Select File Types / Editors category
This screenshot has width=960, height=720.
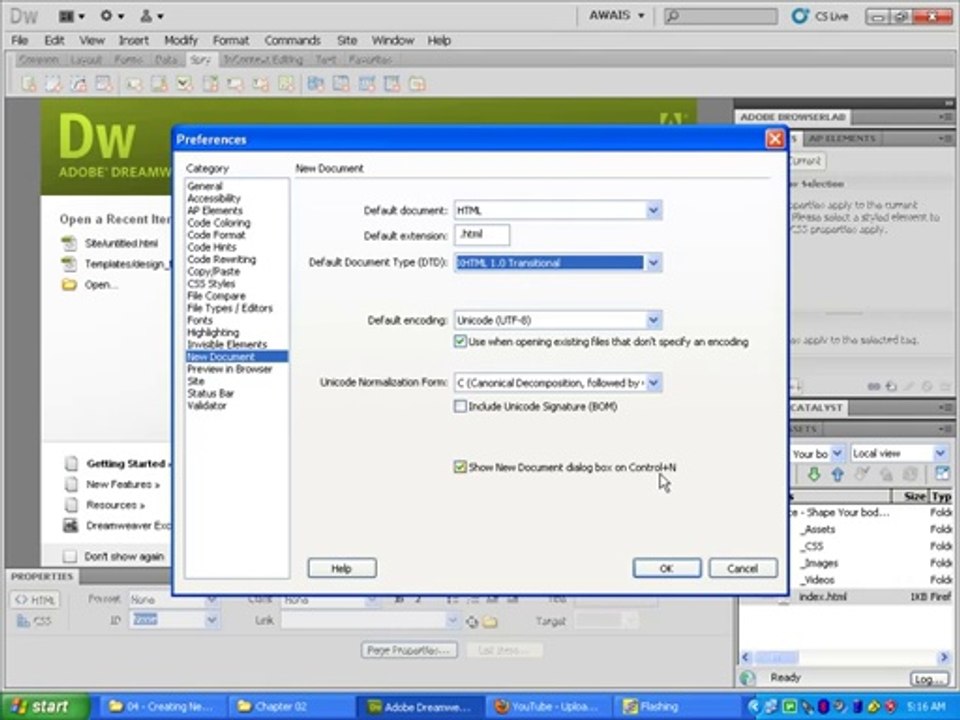click(x=230, y=308)
